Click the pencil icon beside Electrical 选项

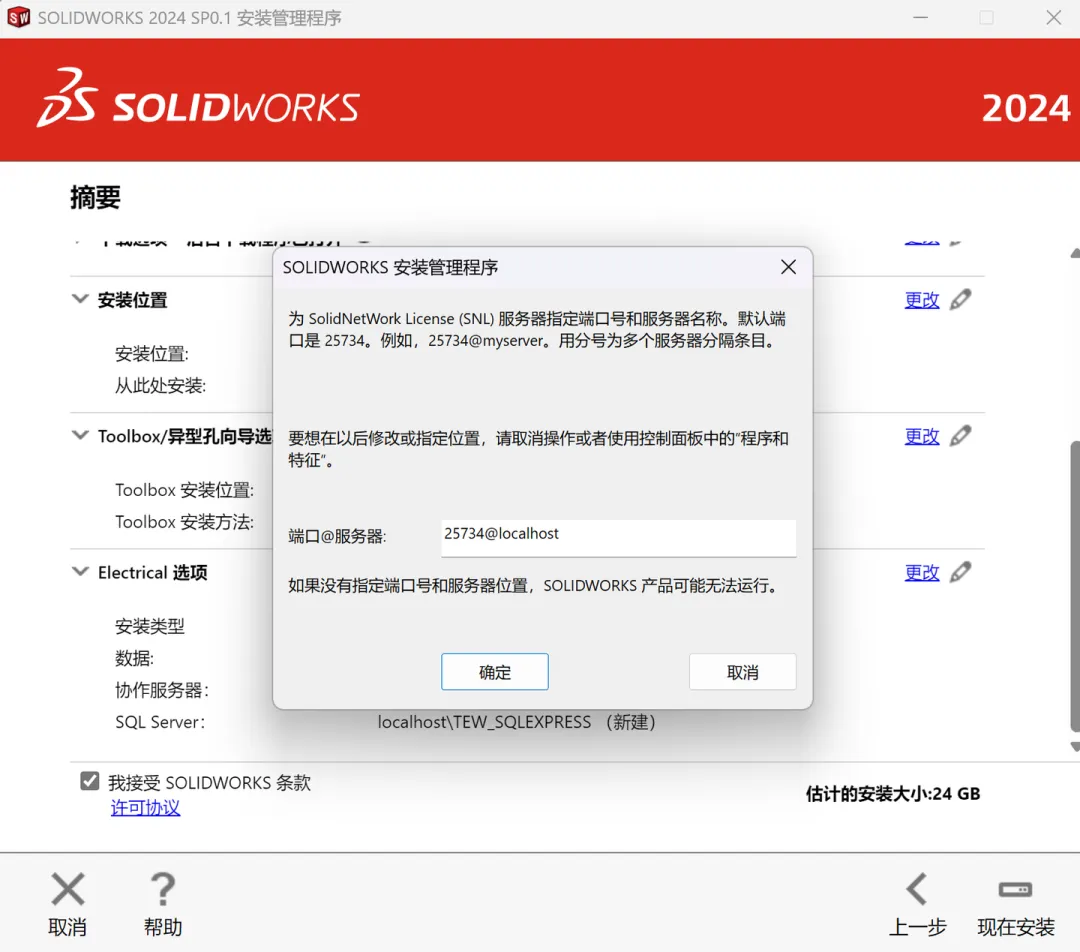pyautogui.click(x=961, y=572)
